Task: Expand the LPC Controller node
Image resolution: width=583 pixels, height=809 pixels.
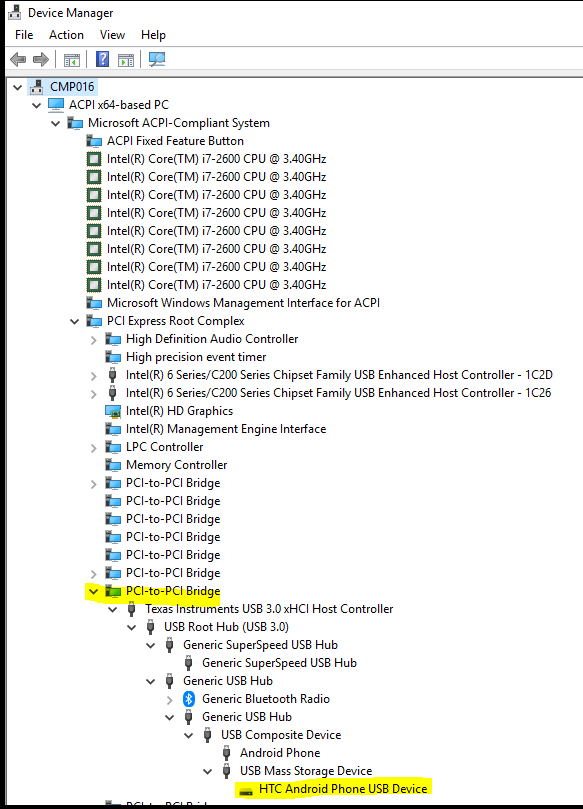Action: (x=93, y=447)
